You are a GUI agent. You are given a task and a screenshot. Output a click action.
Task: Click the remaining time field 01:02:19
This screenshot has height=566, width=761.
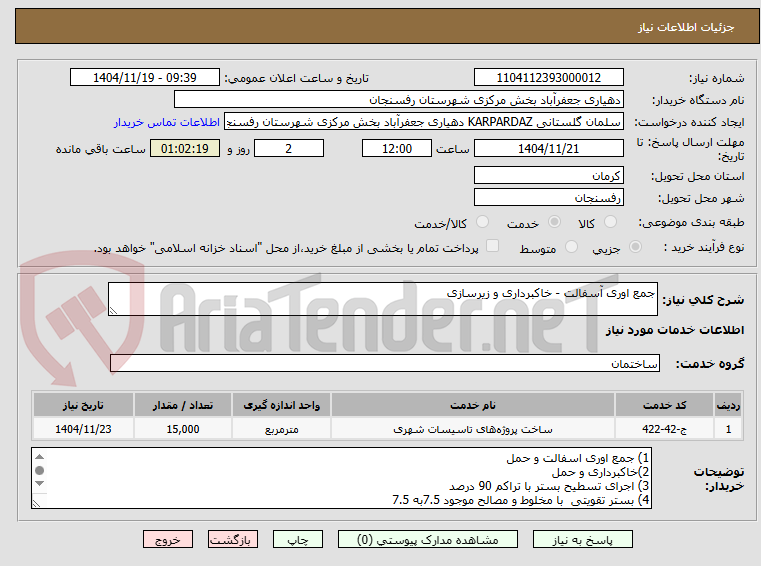click(185, 149)
